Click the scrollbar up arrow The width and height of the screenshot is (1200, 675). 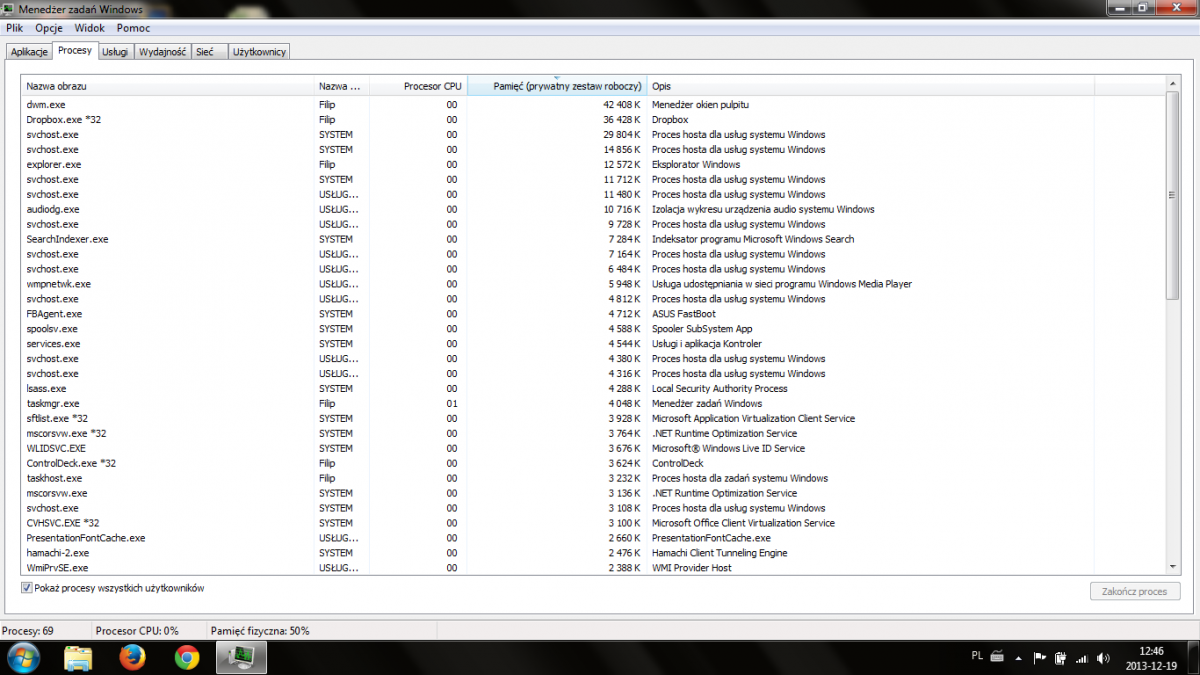coord(1172,85)
